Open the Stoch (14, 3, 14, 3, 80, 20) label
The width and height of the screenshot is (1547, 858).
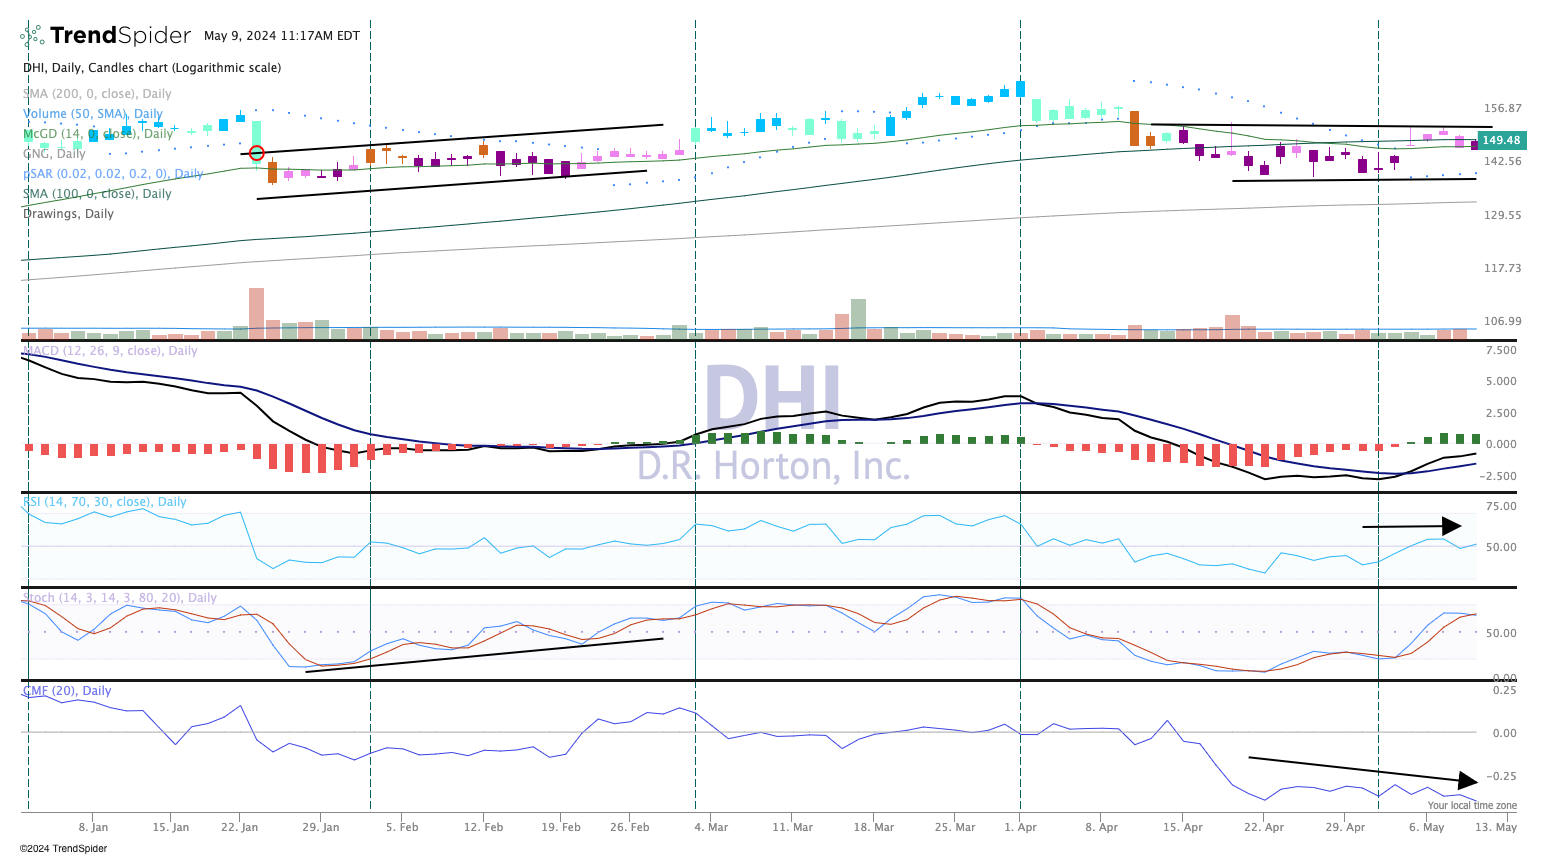(120, 598)
